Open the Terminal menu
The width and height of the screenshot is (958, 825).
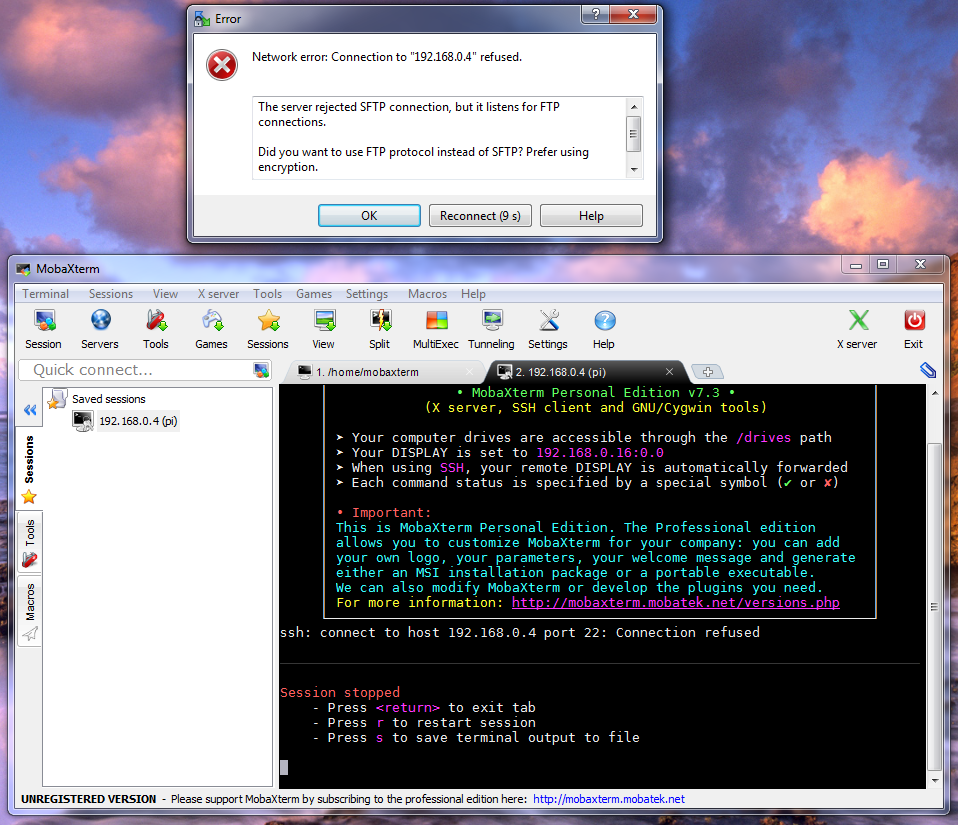46,294
